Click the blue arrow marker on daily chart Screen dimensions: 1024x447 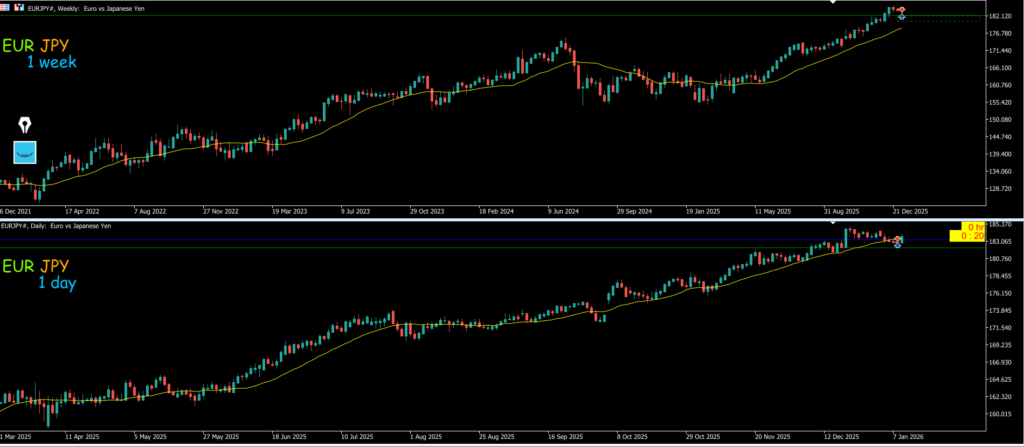pos(897,244)
